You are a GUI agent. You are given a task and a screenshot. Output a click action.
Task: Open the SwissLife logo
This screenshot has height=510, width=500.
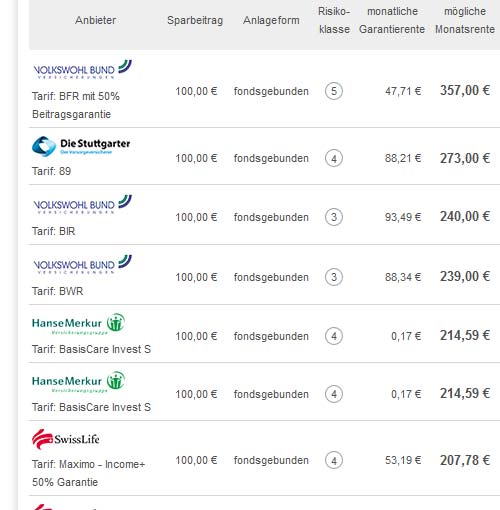tap(66, 439)
